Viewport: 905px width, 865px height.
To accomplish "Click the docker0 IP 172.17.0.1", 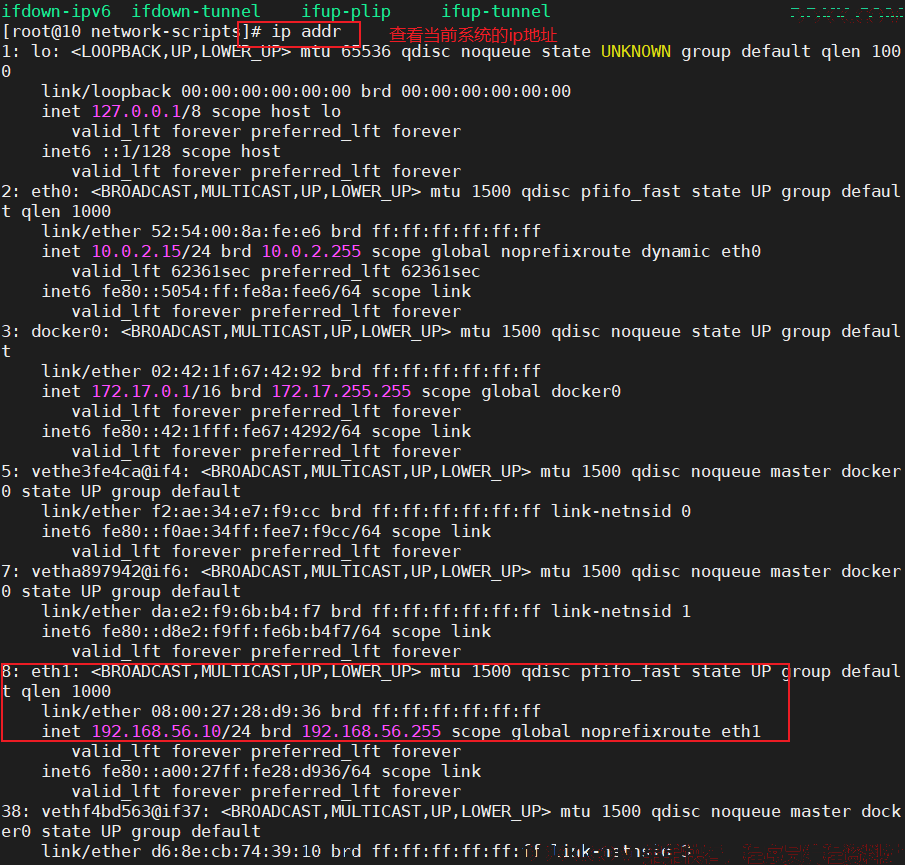I will (x=141, y=392).
